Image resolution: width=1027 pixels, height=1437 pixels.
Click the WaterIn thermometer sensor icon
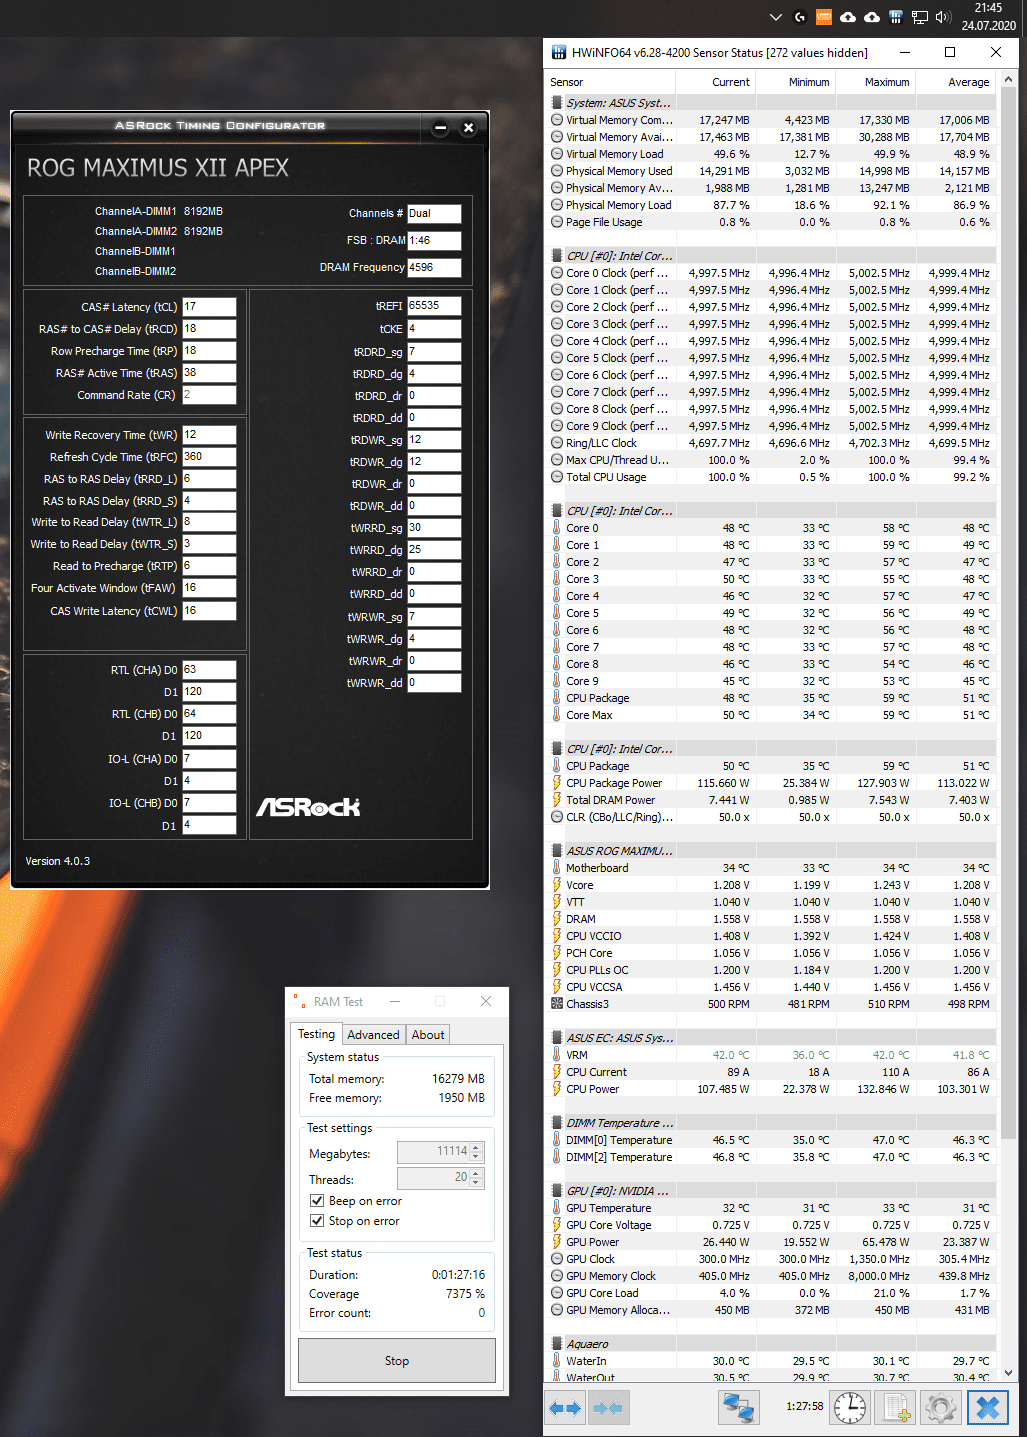tap(557, 1361)
